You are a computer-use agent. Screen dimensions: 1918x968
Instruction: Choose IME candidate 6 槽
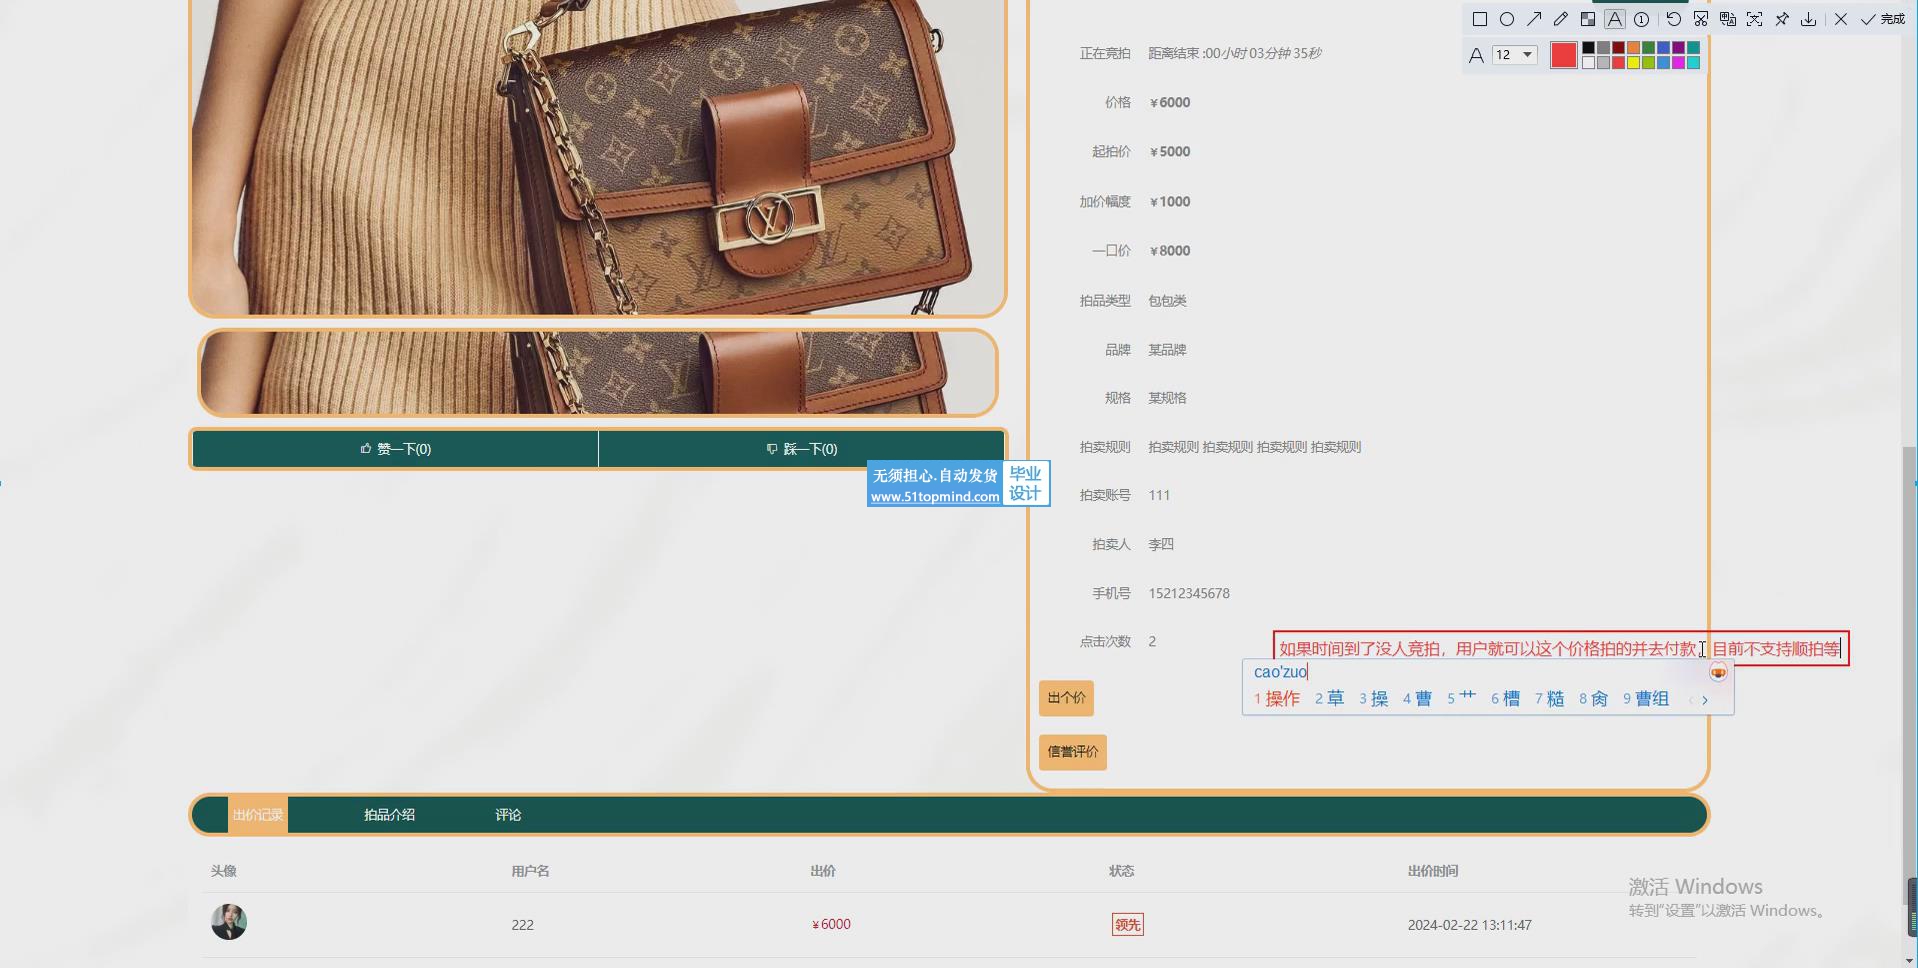(1505, 699)
